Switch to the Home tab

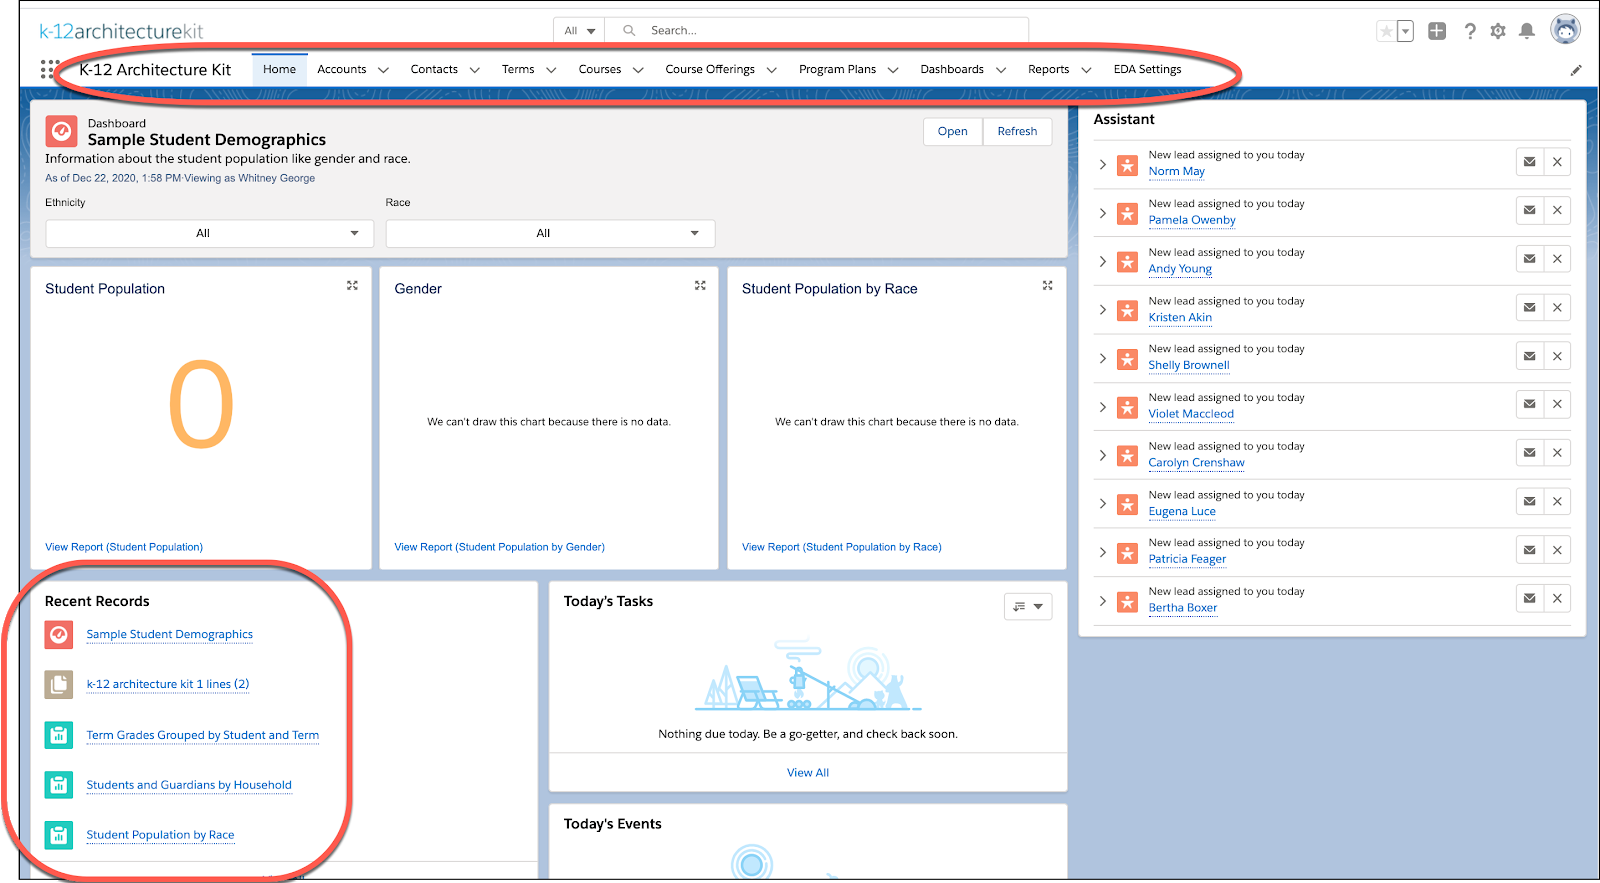(x=279, y=69)
